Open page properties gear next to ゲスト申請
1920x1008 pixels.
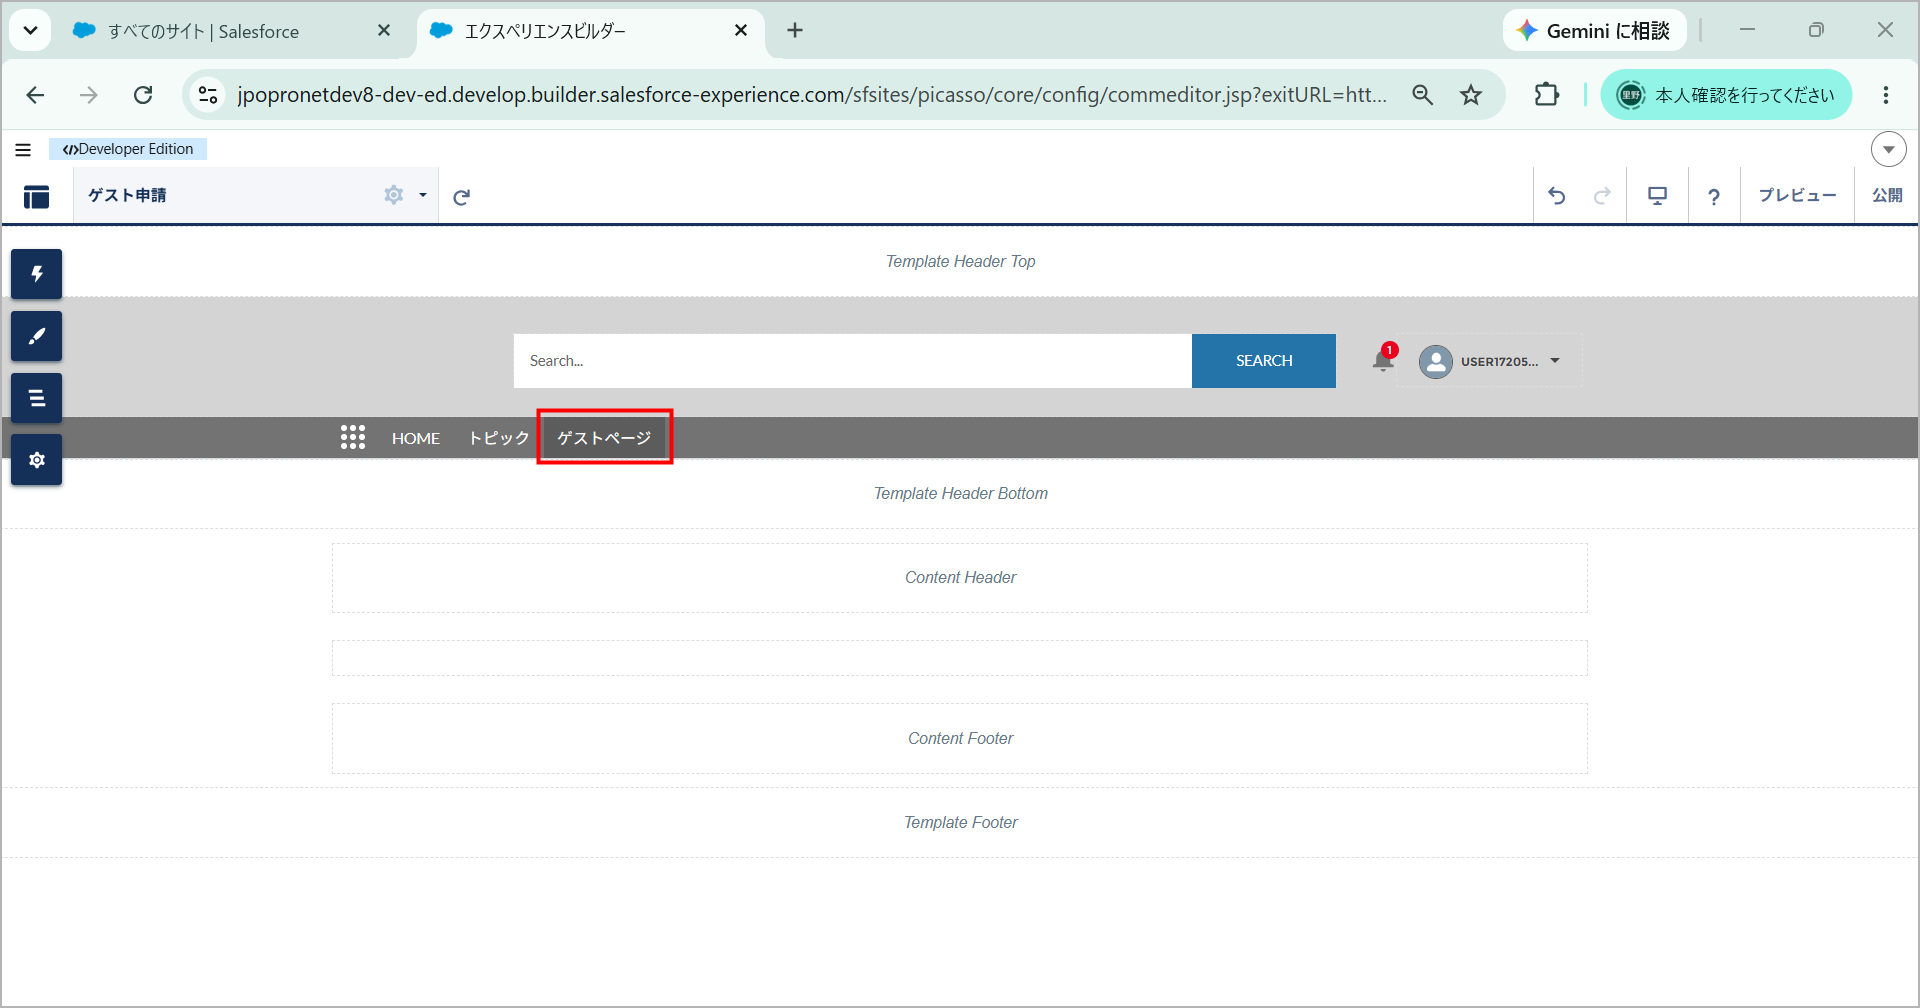[394, 195]
